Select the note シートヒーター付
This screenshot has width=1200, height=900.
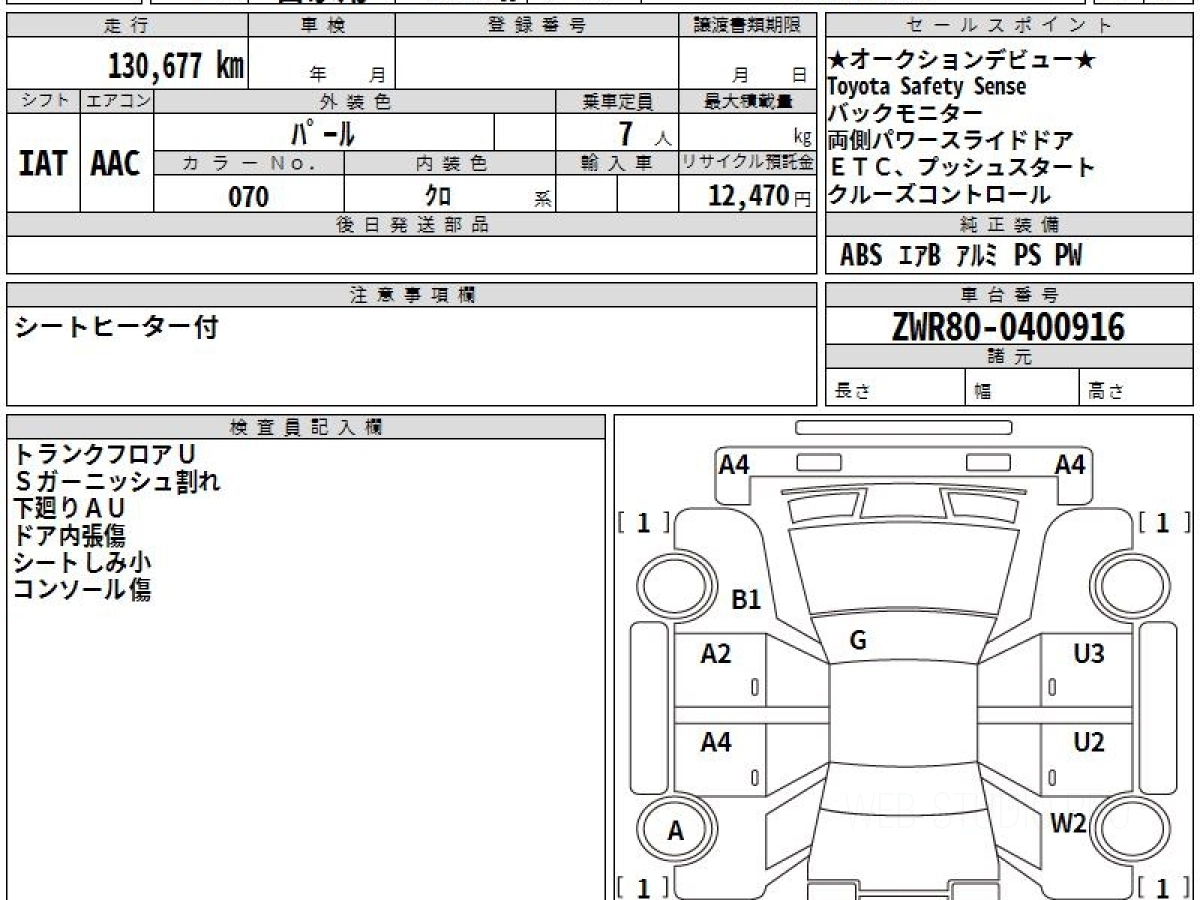tap(116, 327)
